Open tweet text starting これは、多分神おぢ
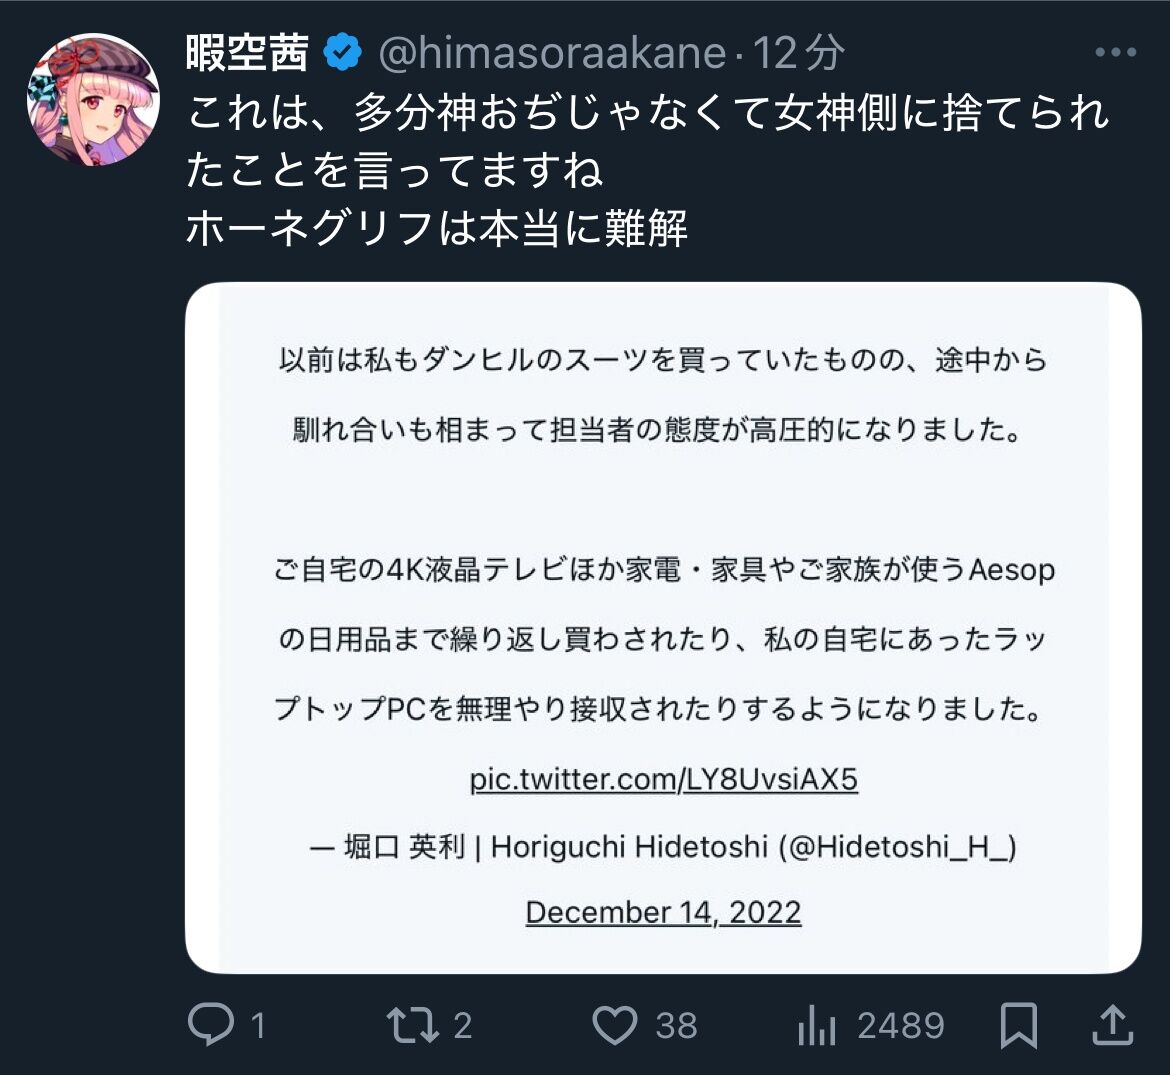The image size is (1170, 1075). pos(648,170)
